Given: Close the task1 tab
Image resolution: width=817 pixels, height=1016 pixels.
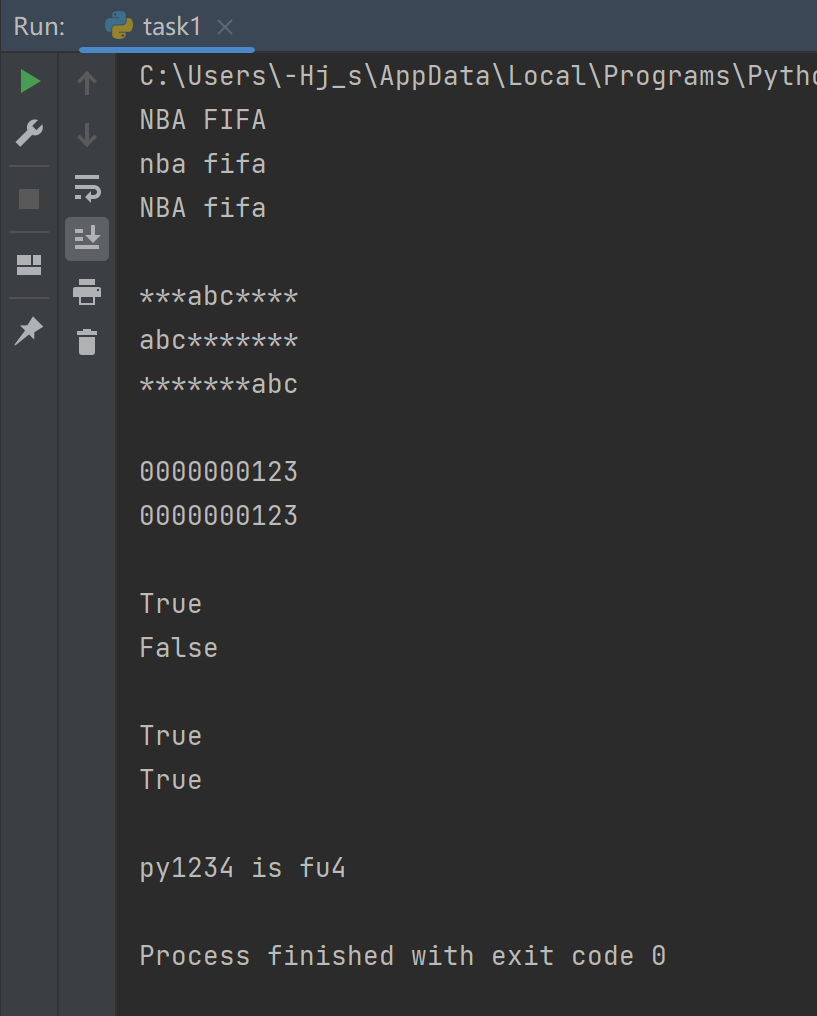Looking at the screenshot, I should 225,27.
